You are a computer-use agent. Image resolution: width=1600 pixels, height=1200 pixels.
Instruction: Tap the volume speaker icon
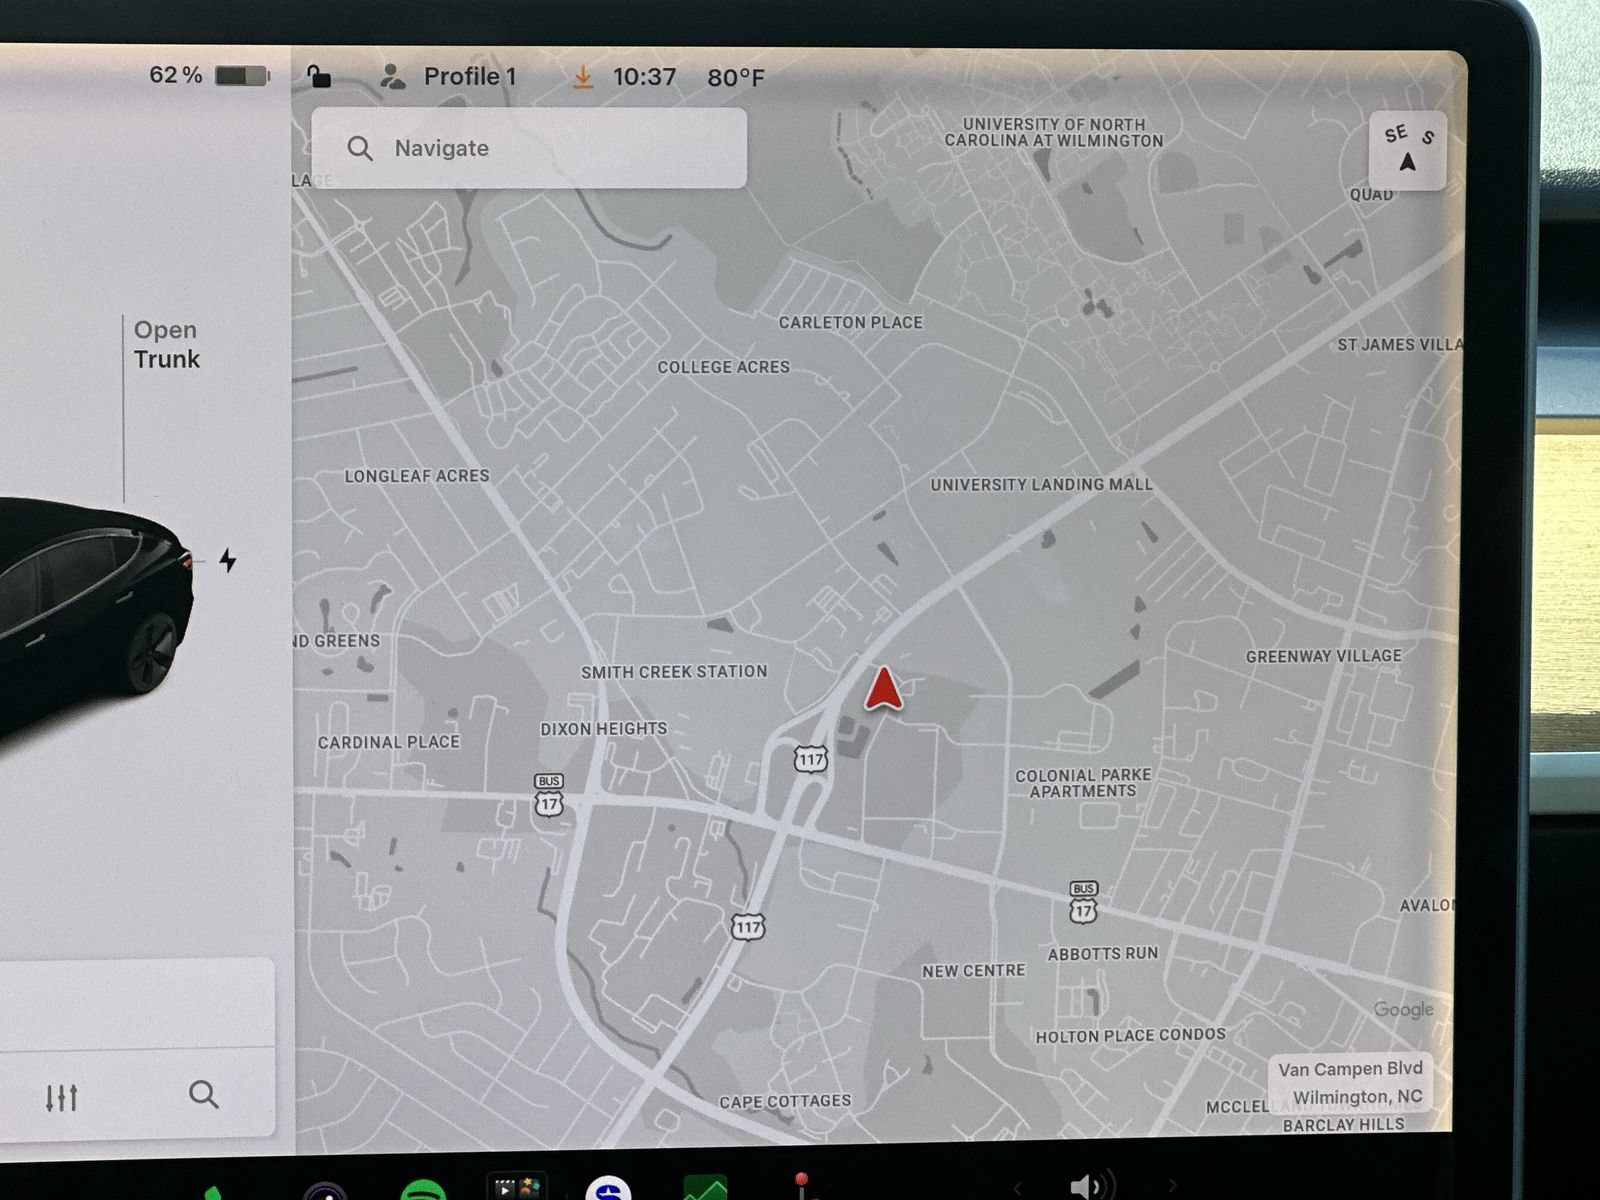click(1091, 1186)
